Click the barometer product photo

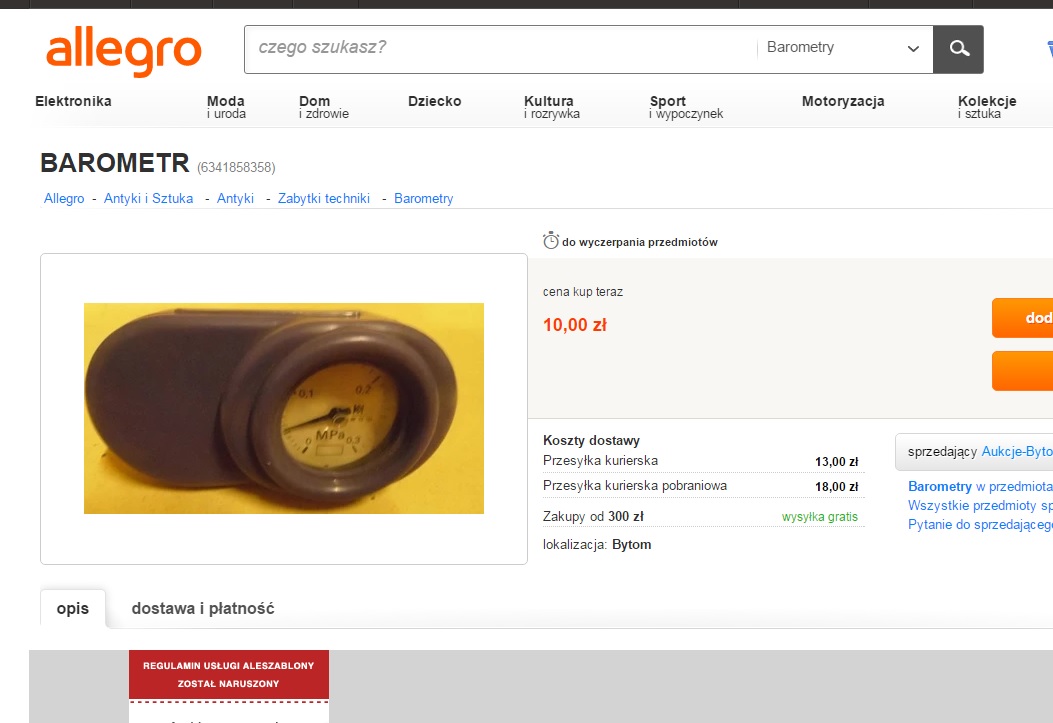pos(283,408)
